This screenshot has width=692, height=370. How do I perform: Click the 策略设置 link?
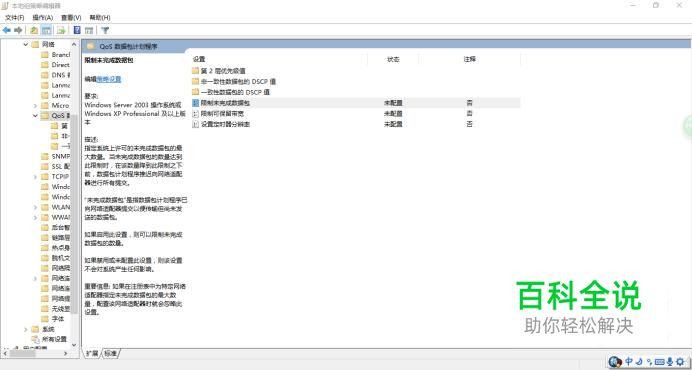pos(109,79)
